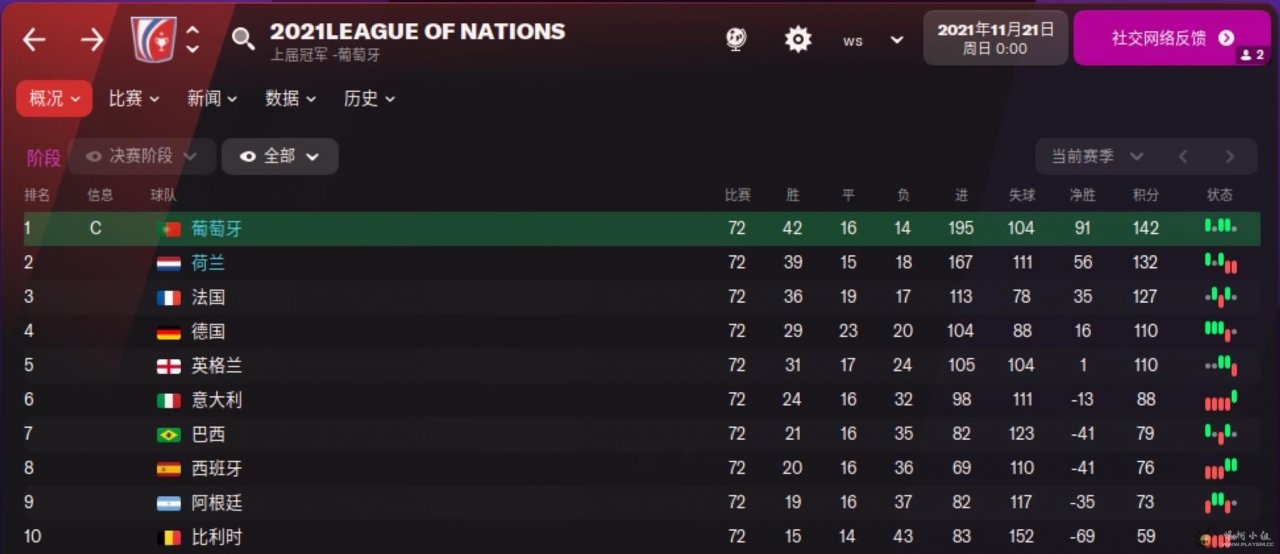Screen dimensions: 1280x554
Task: Select the 概况 overview tab
Action: [54, 98]
